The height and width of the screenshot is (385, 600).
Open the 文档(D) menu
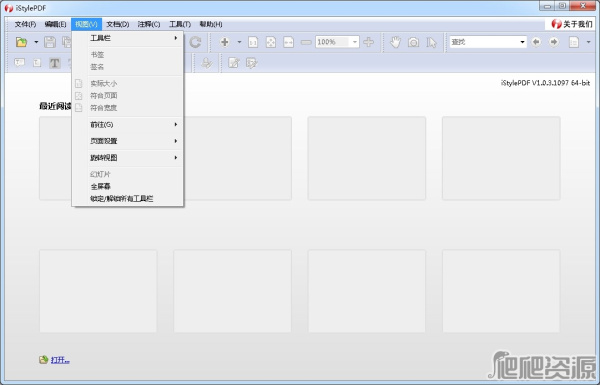tap(117, 24)
